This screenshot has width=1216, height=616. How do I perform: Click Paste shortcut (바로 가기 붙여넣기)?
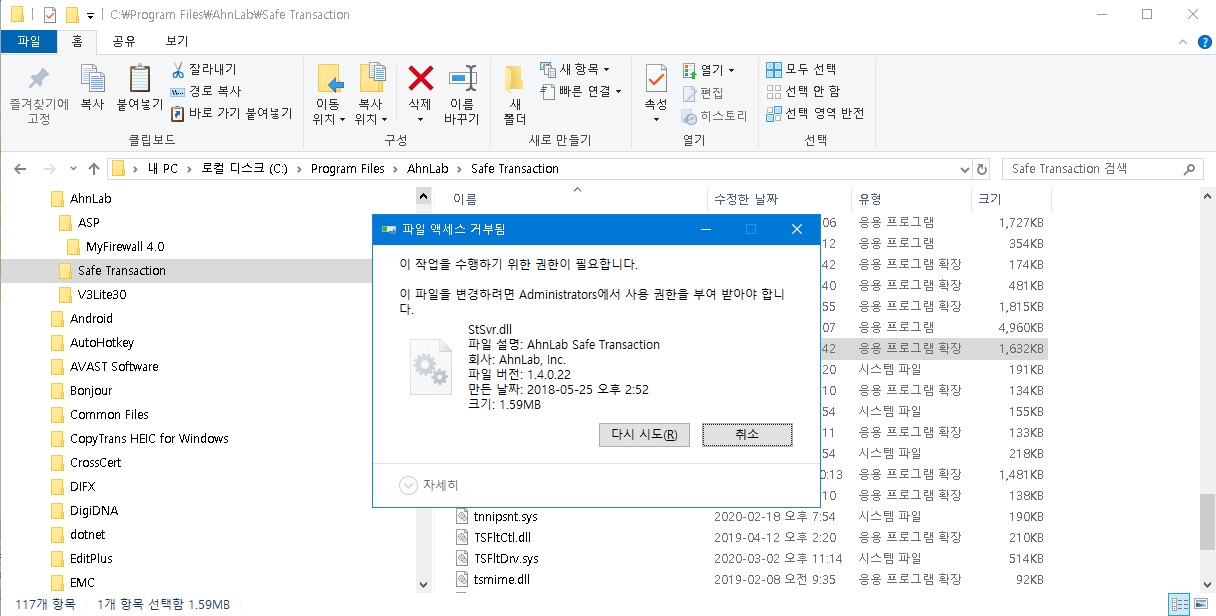click(x=231, y=113)
